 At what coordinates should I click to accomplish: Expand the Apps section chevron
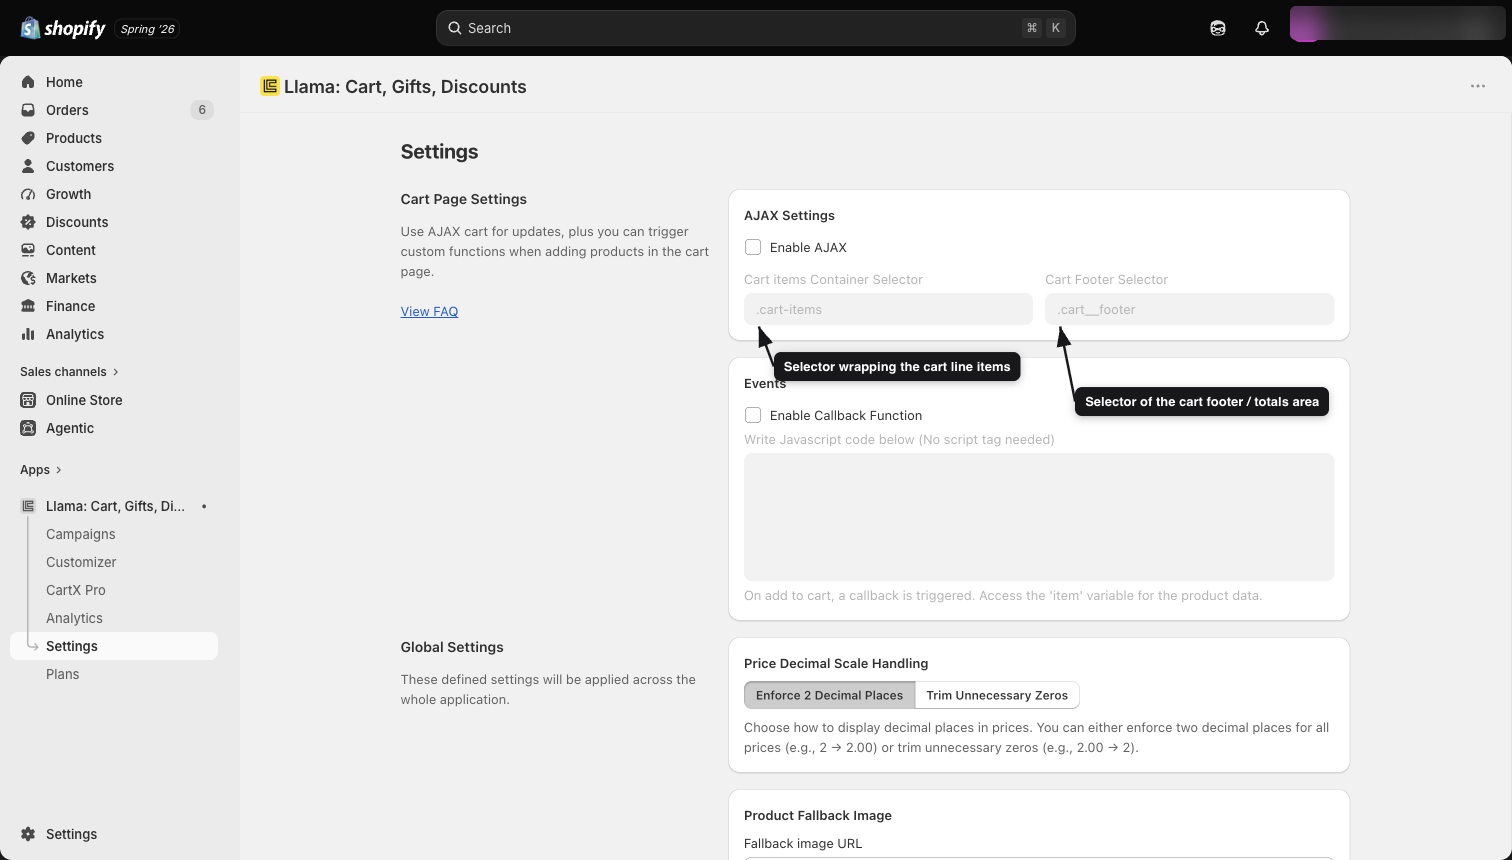59,470
